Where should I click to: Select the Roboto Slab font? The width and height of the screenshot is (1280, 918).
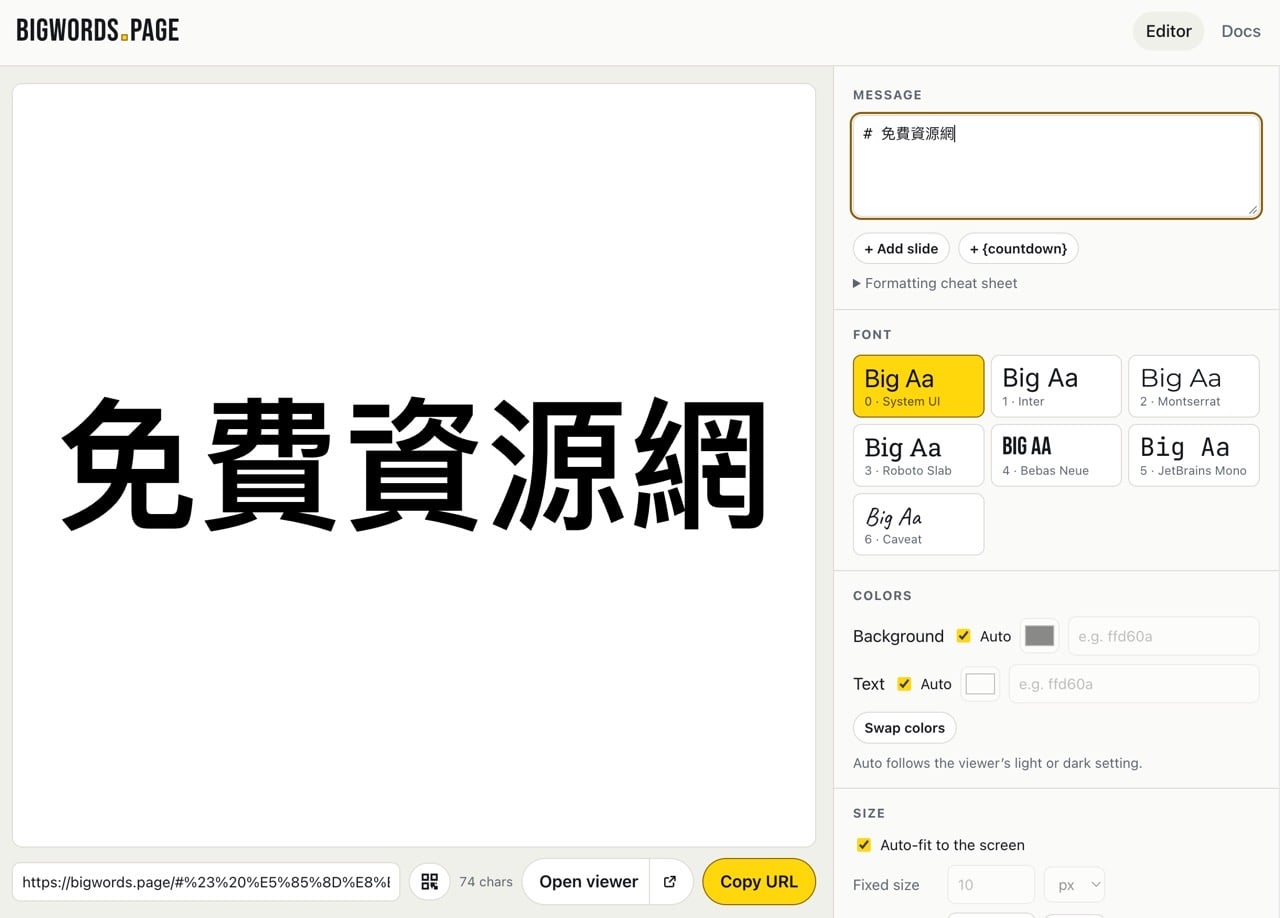click(x=918, y=455)
